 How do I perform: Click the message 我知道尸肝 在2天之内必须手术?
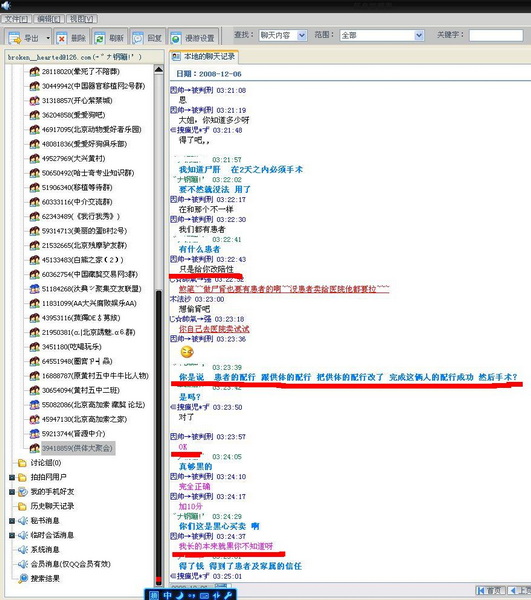point(241,169)
